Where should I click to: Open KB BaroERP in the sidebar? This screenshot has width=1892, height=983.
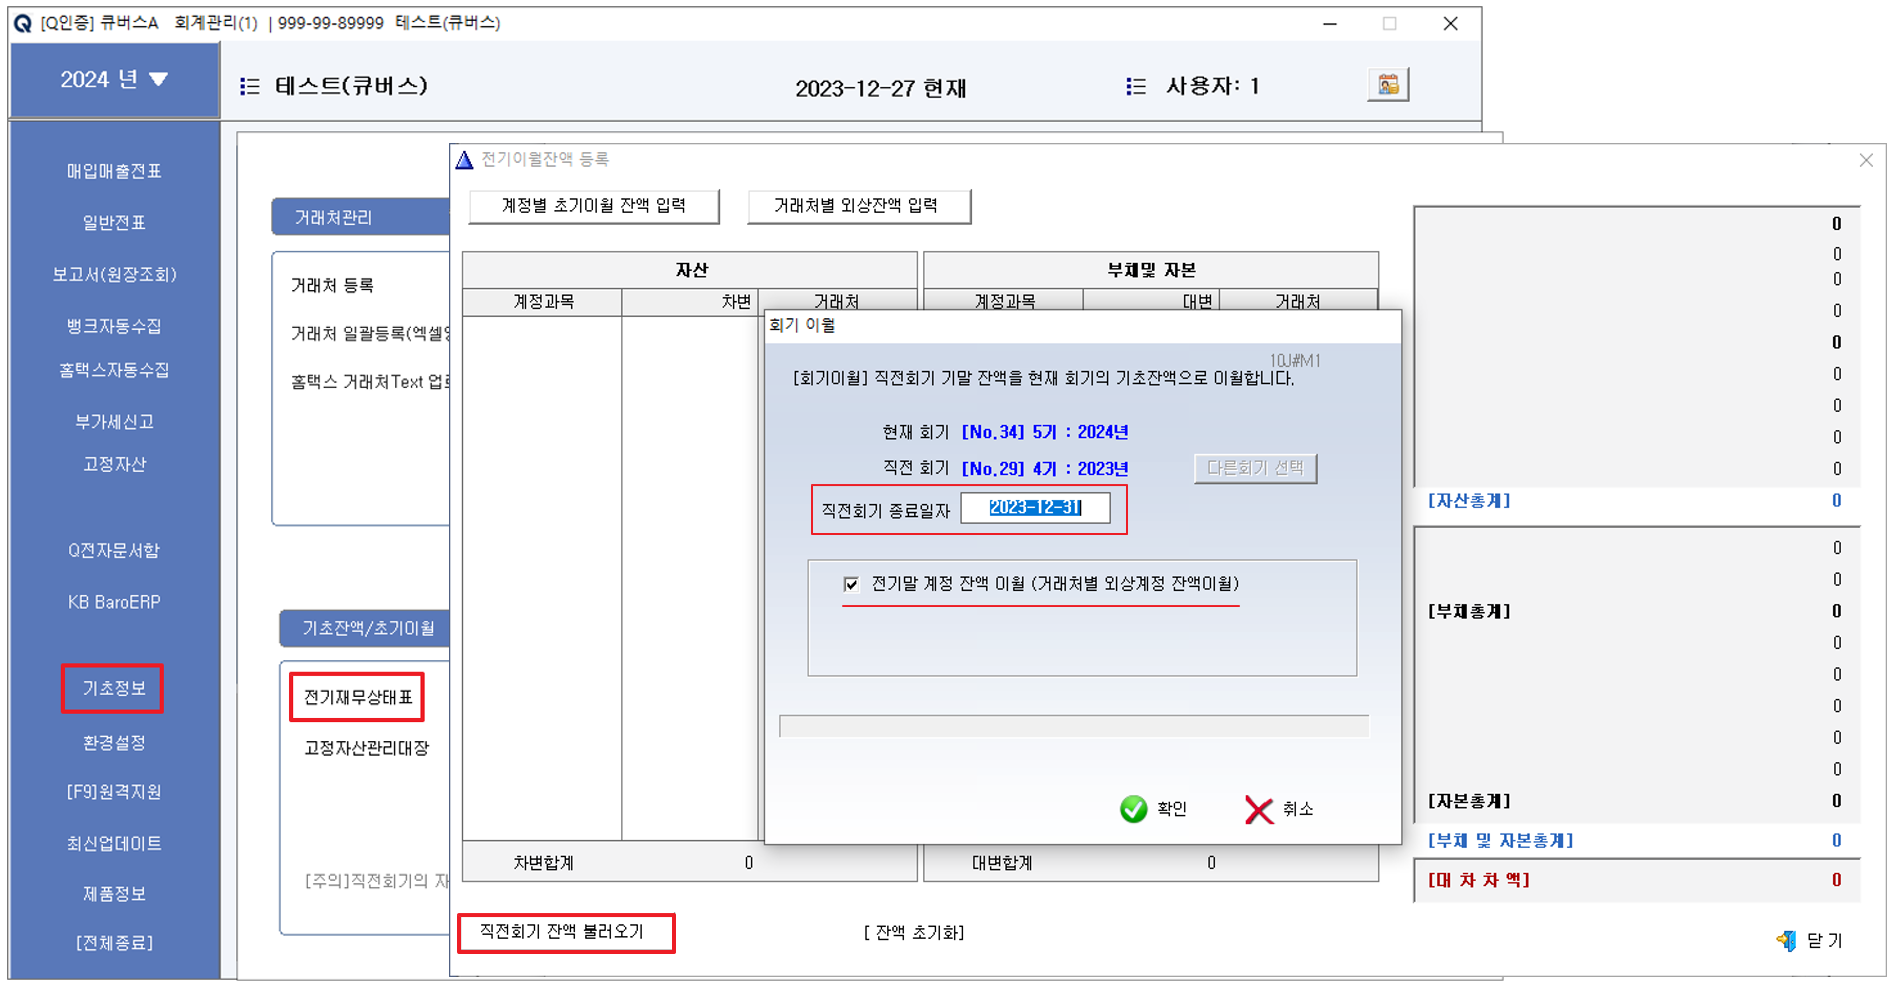point(114,602)
